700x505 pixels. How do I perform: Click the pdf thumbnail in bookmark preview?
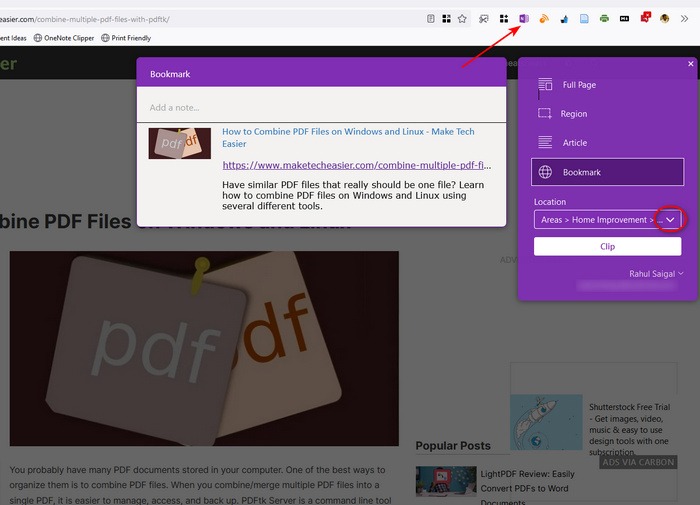[x=180, y=143]
